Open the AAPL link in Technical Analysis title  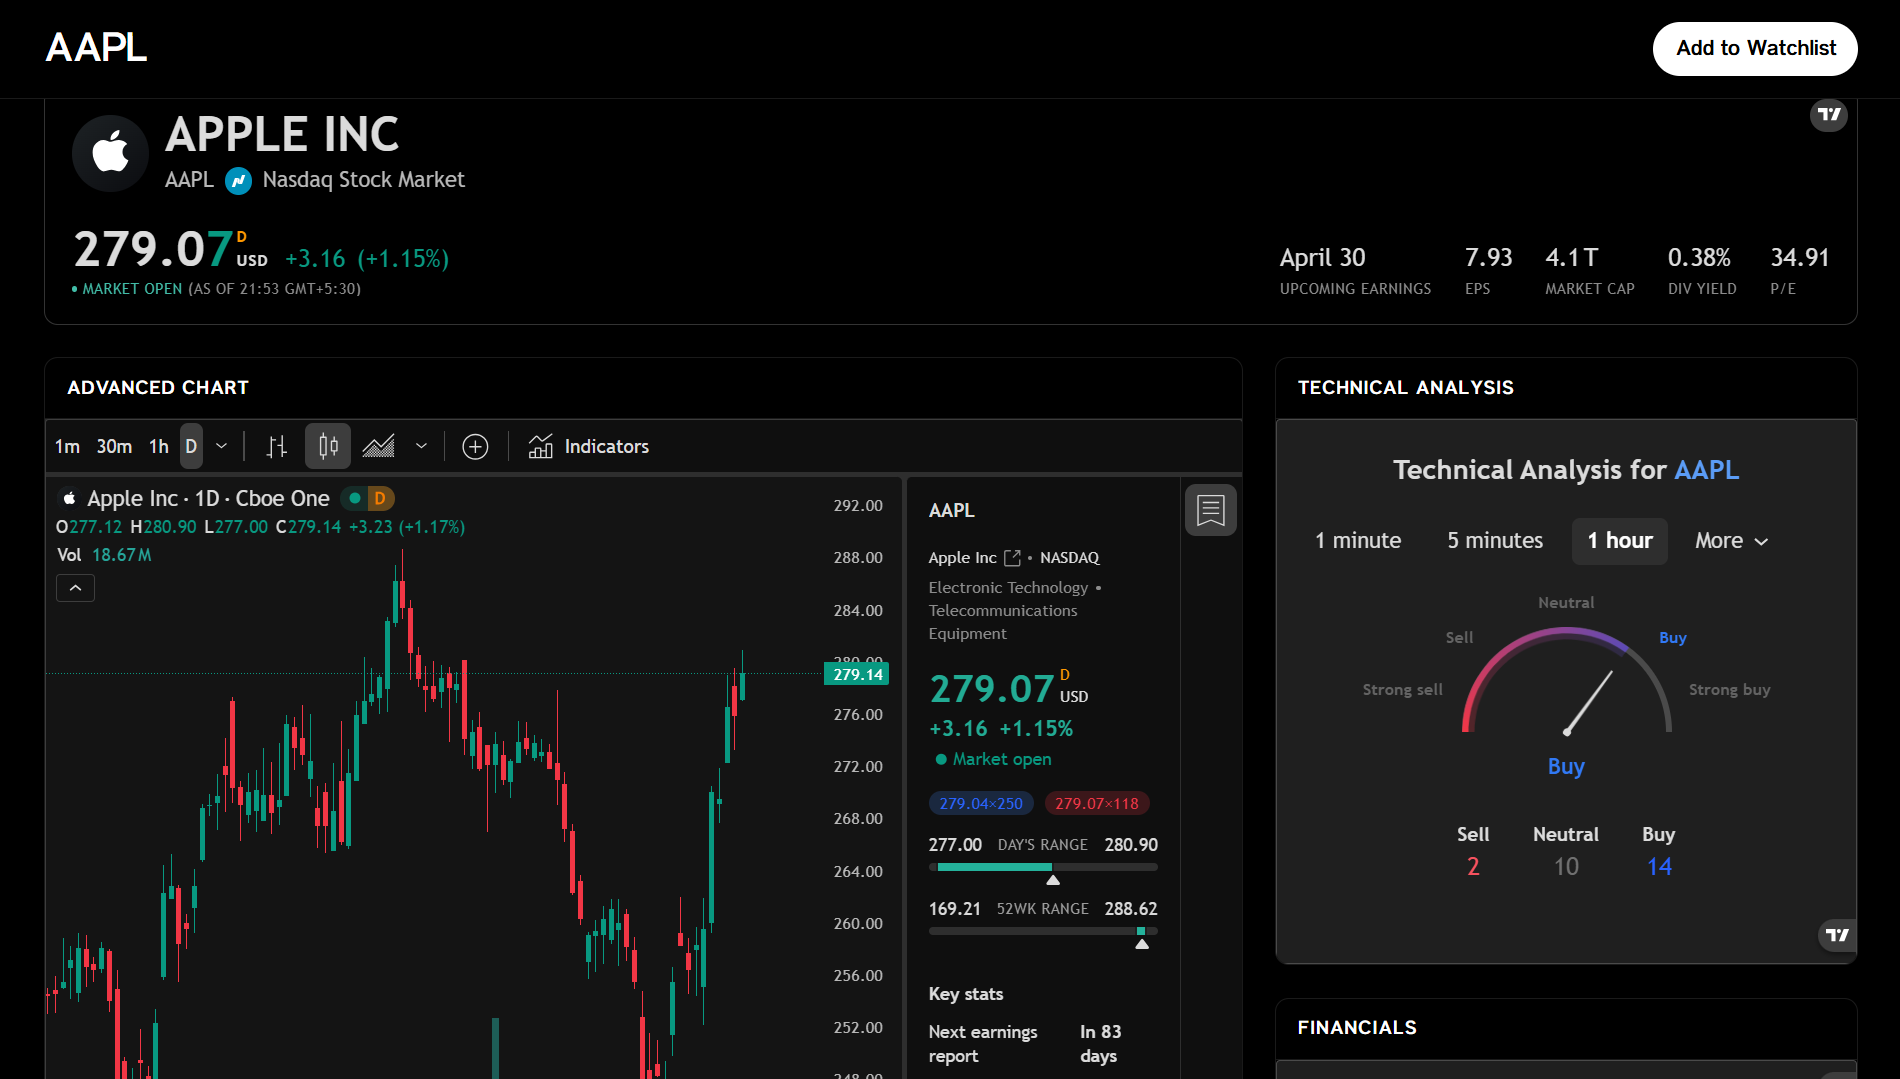click(1706, 470)
